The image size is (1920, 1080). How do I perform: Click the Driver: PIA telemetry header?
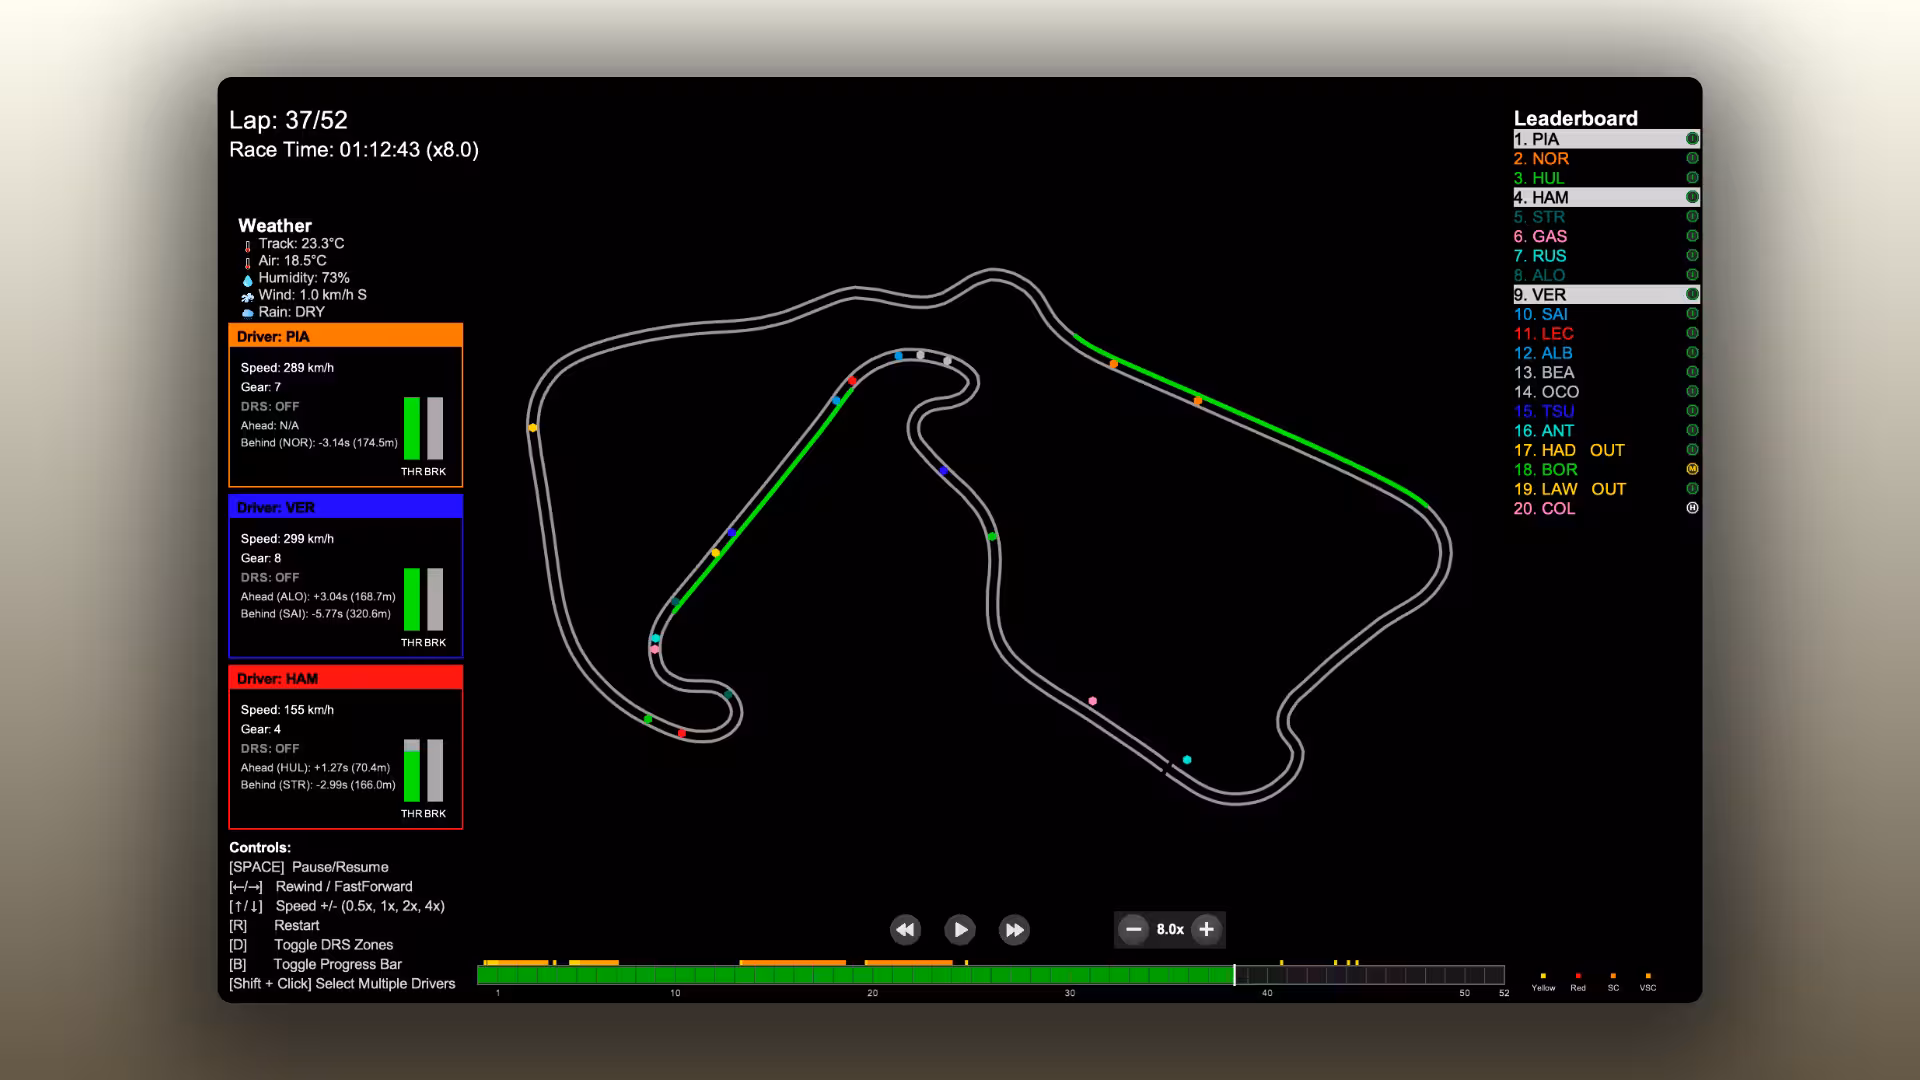[x=346, y=336]
